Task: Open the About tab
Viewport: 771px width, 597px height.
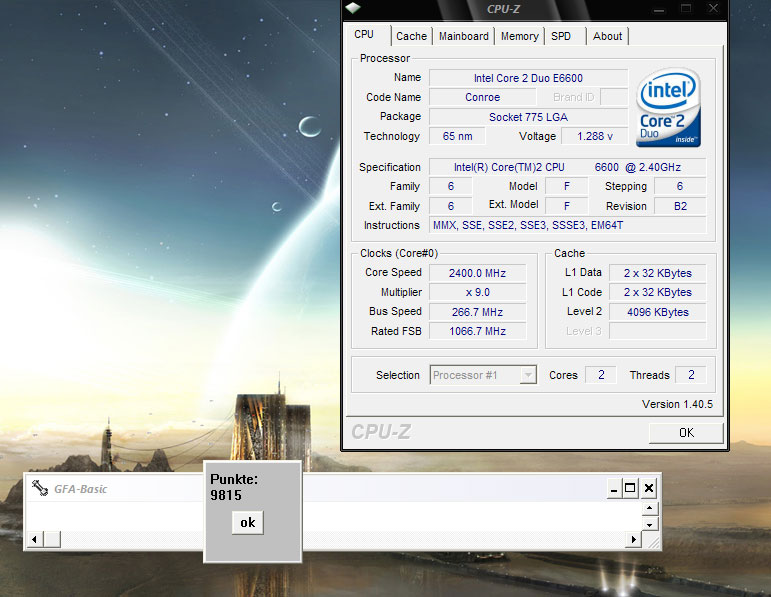Action: [x=607, y=36]
